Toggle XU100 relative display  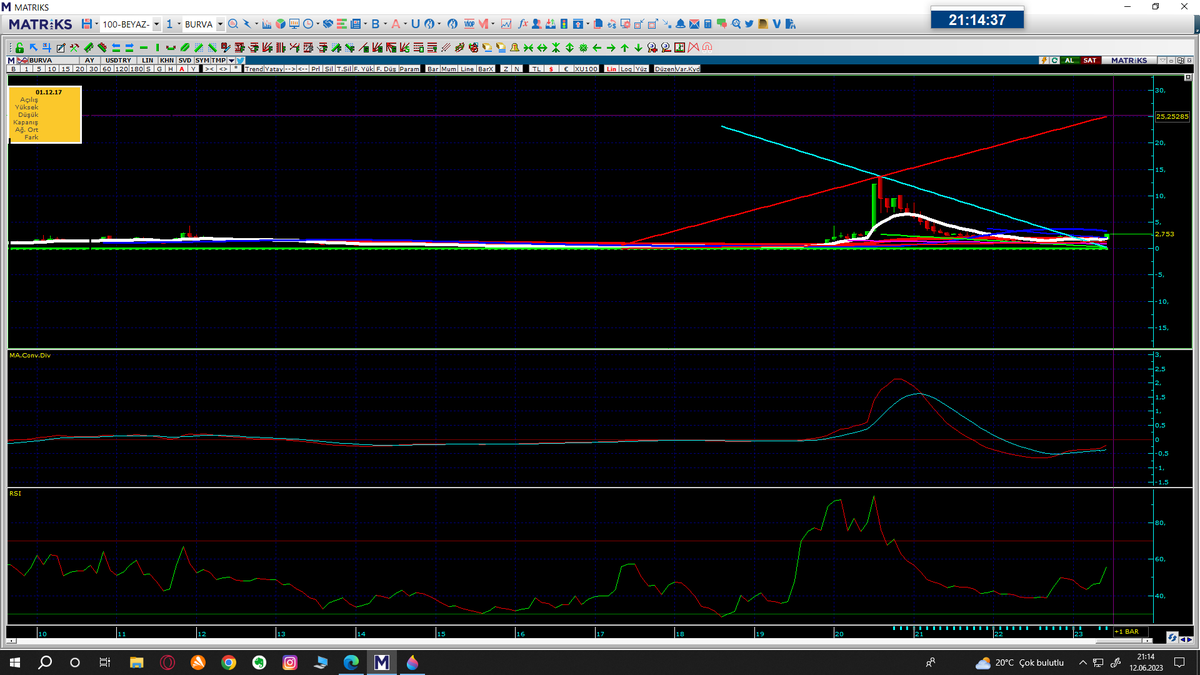click(x=587, y=69)
